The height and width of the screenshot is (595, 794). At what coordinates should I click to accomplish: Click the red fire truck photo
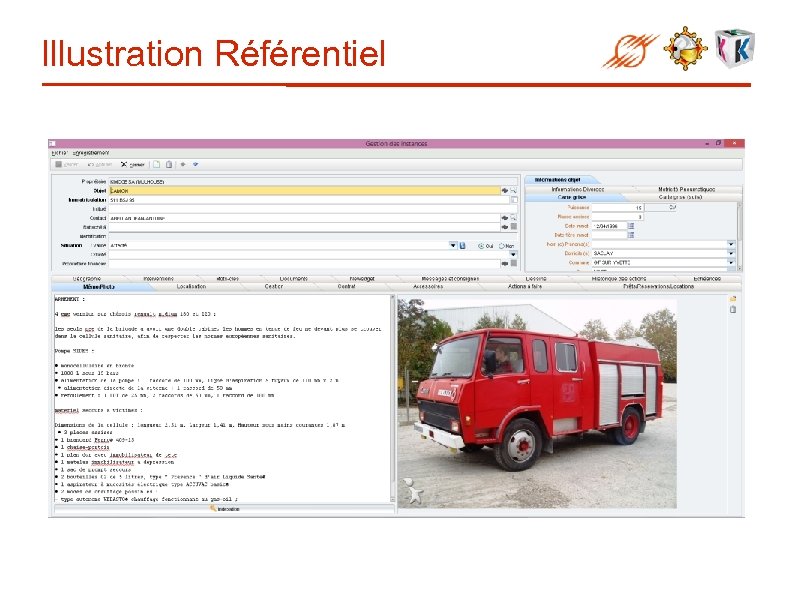[537, 403]
